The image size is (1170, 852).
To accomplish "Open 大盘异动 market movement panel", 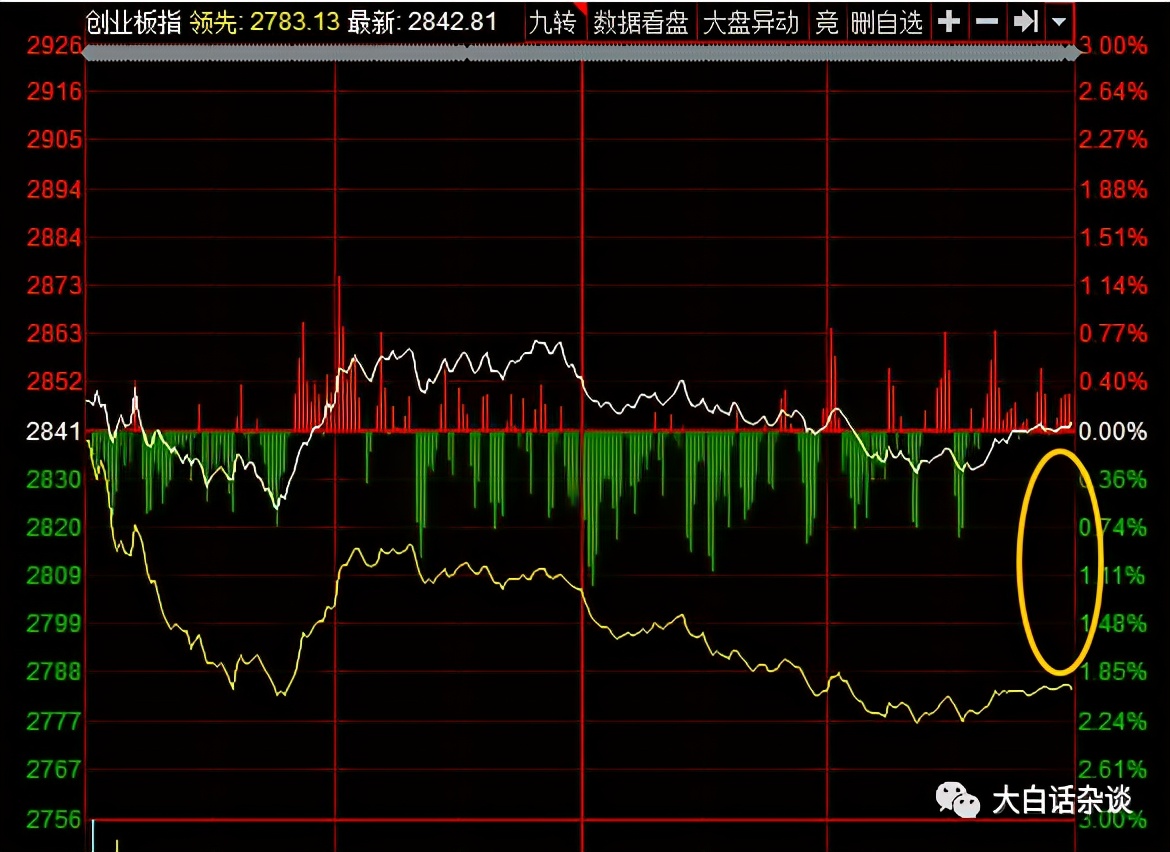I will point(751,22).
